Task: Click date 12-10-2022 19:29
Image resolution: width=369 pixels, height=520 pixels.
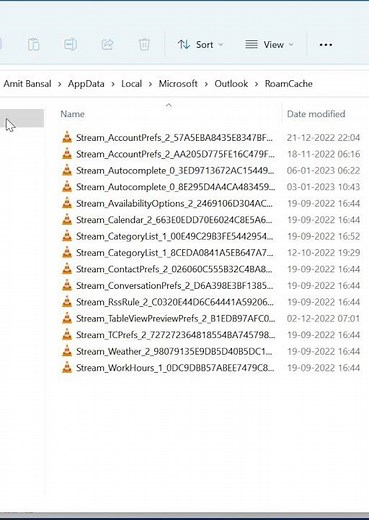Action: (x=323, y=253)
